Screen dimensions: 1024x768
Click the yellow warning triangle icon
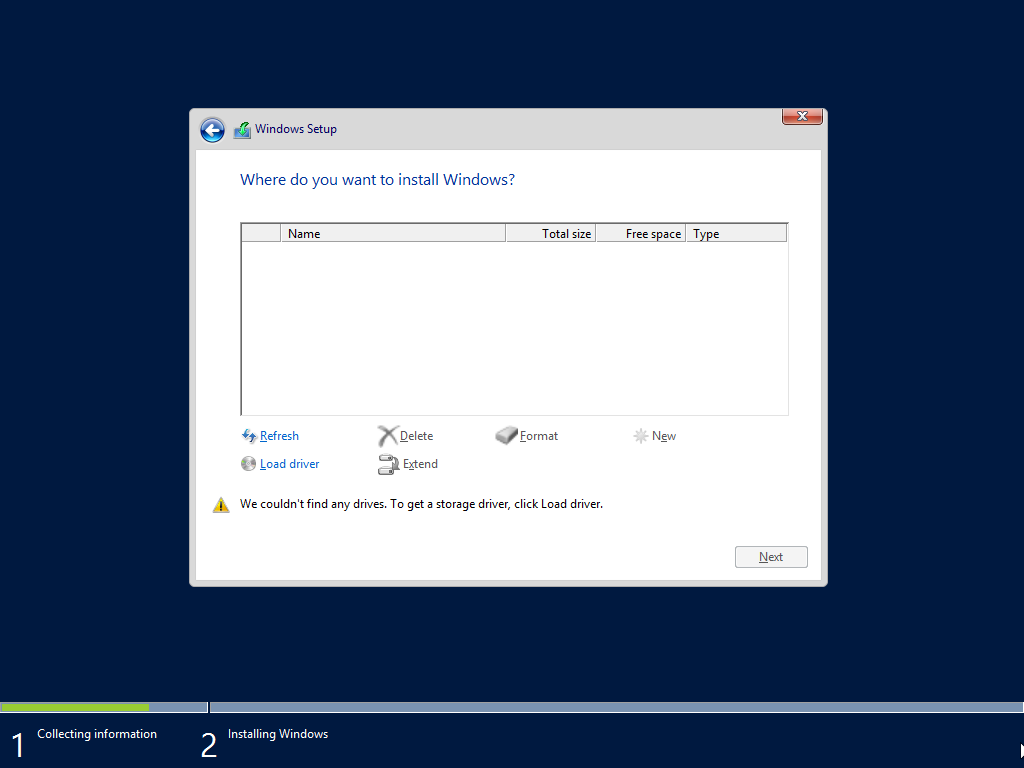[221, 505]
